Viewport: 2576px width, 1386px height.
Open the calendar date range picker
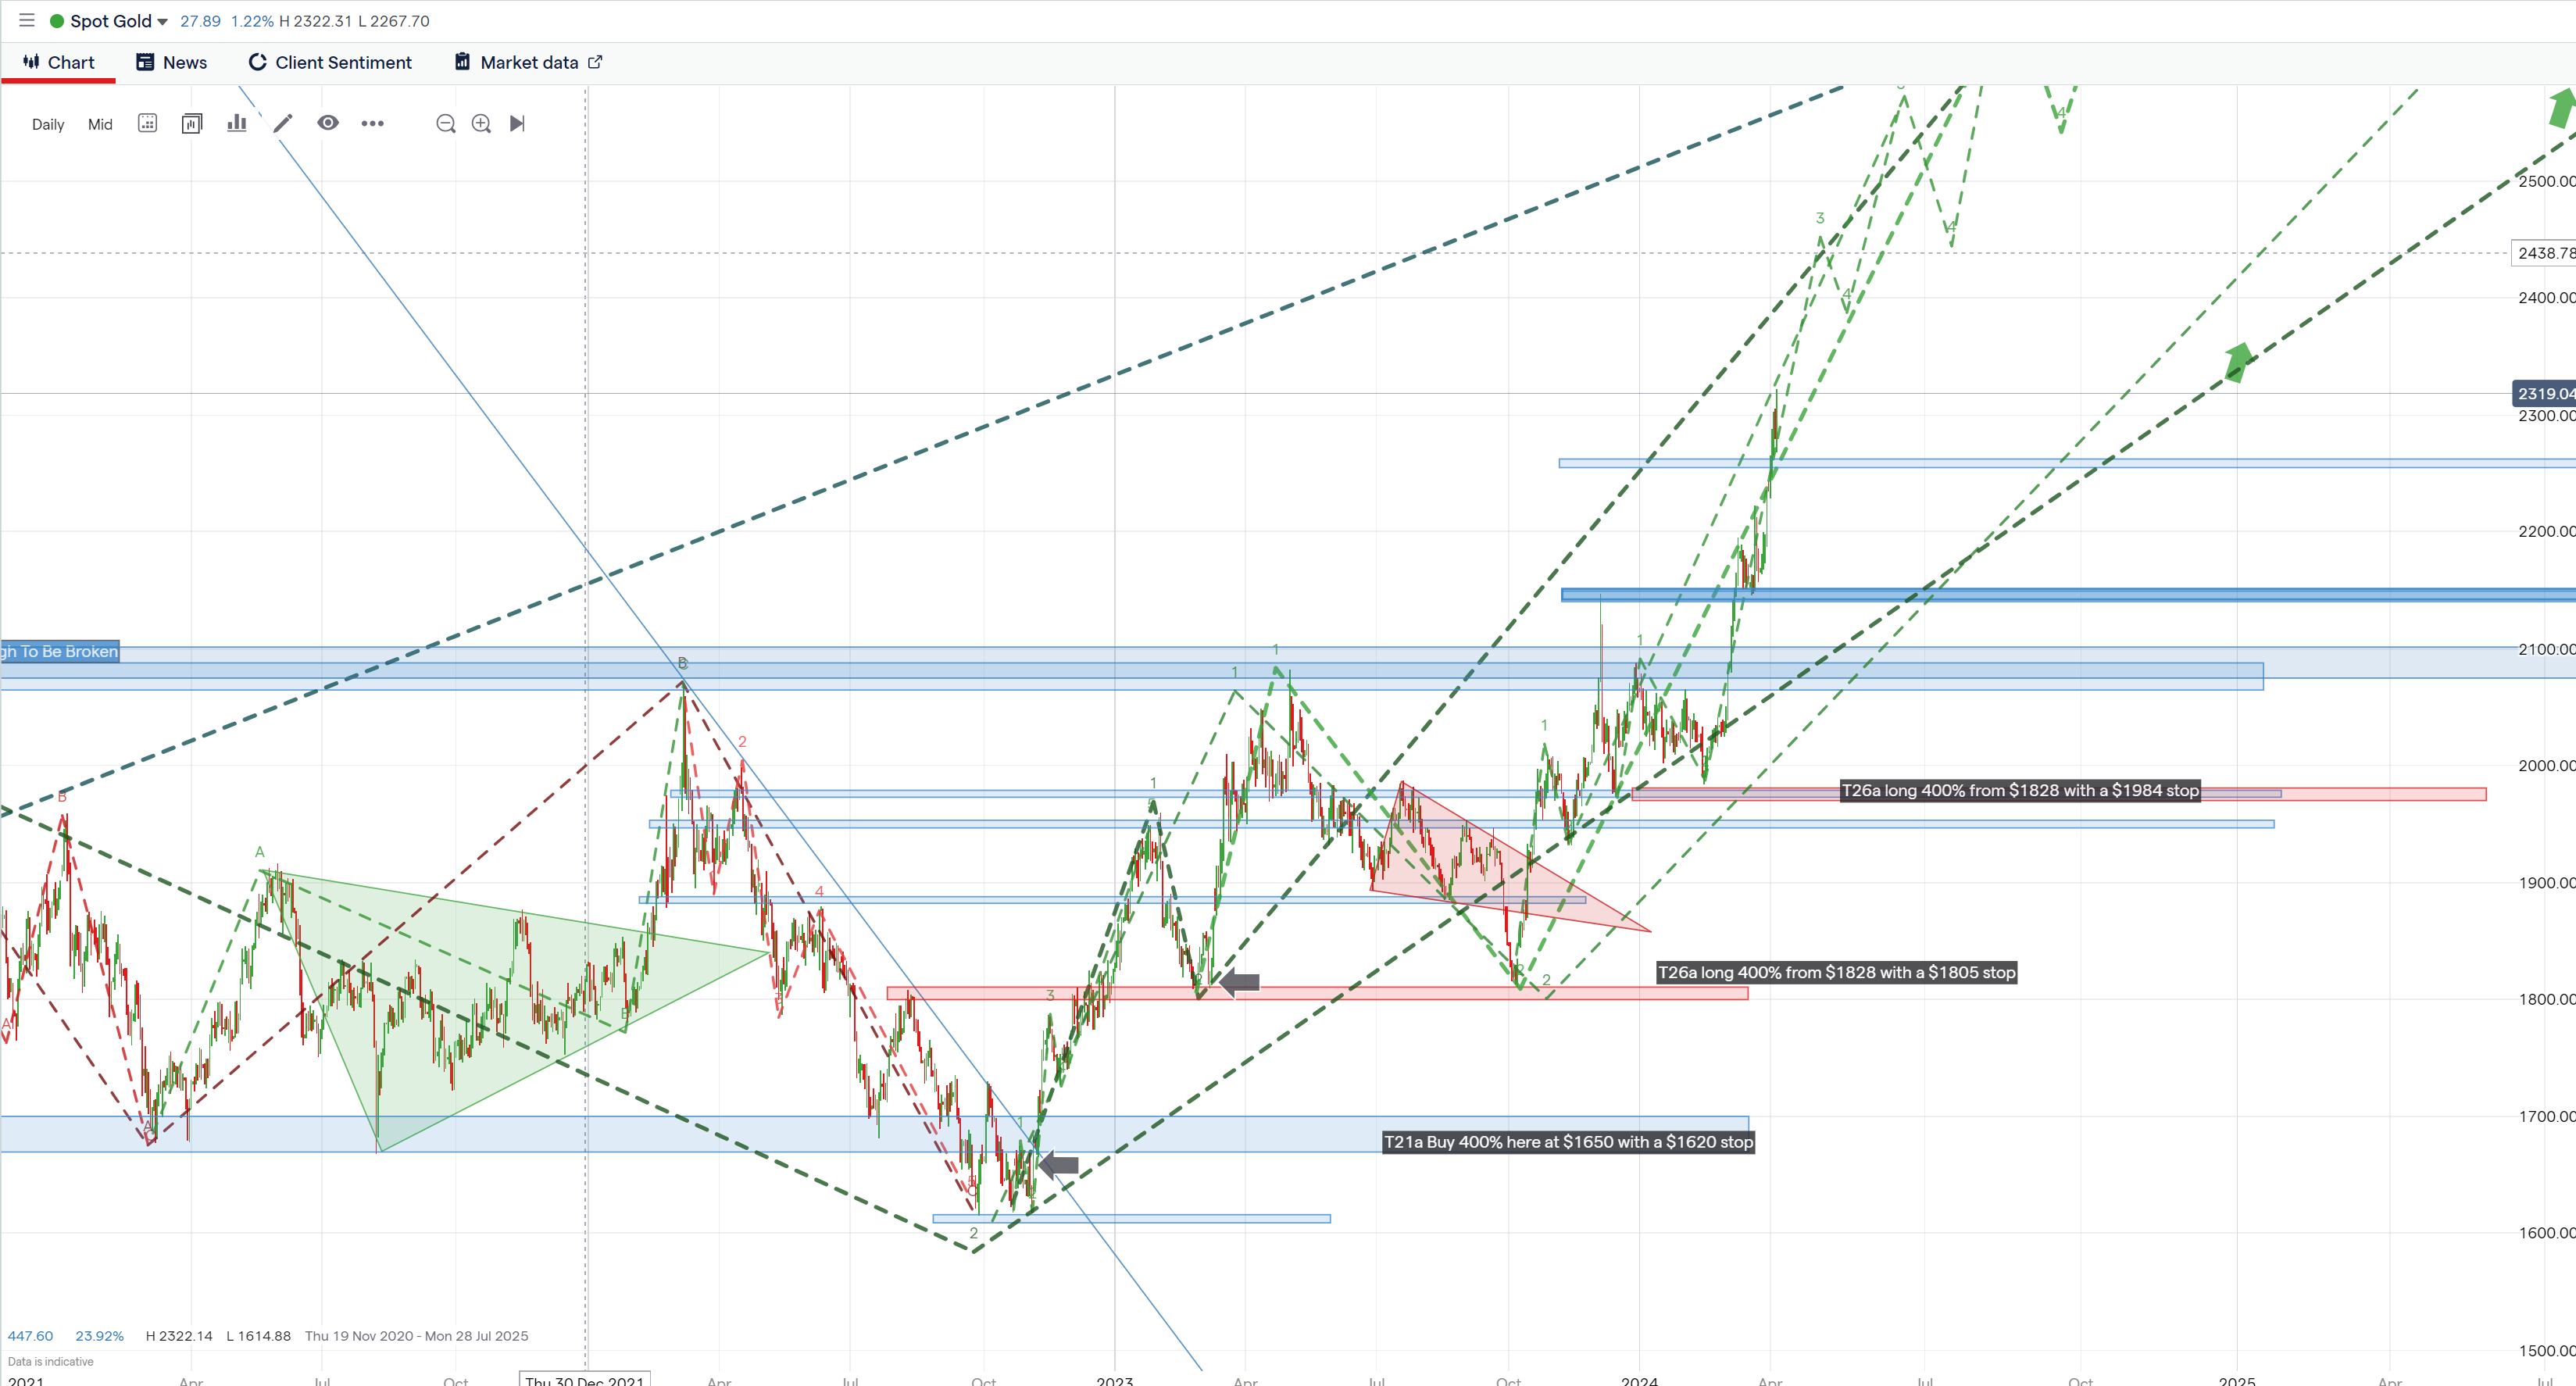click(x=147, y=123)
